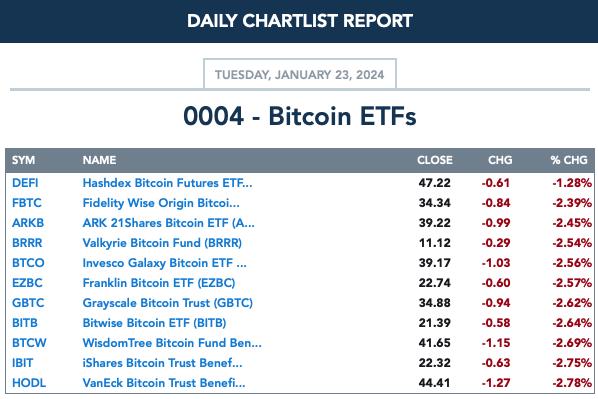Viewport: 598px width, 399px height.
Task: Open Hashdex Bitcoin Futures ETF name link
Action: pos(167,183)
